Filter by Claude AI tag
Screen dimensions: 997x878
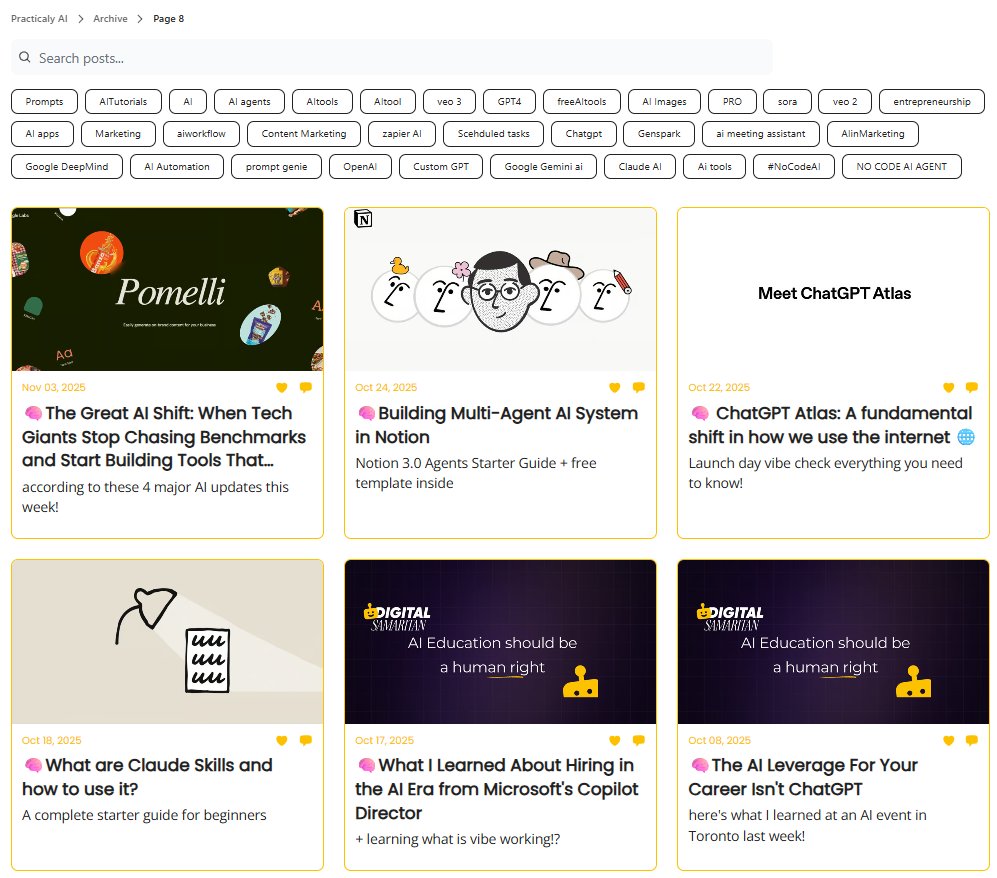coord(640,167)
